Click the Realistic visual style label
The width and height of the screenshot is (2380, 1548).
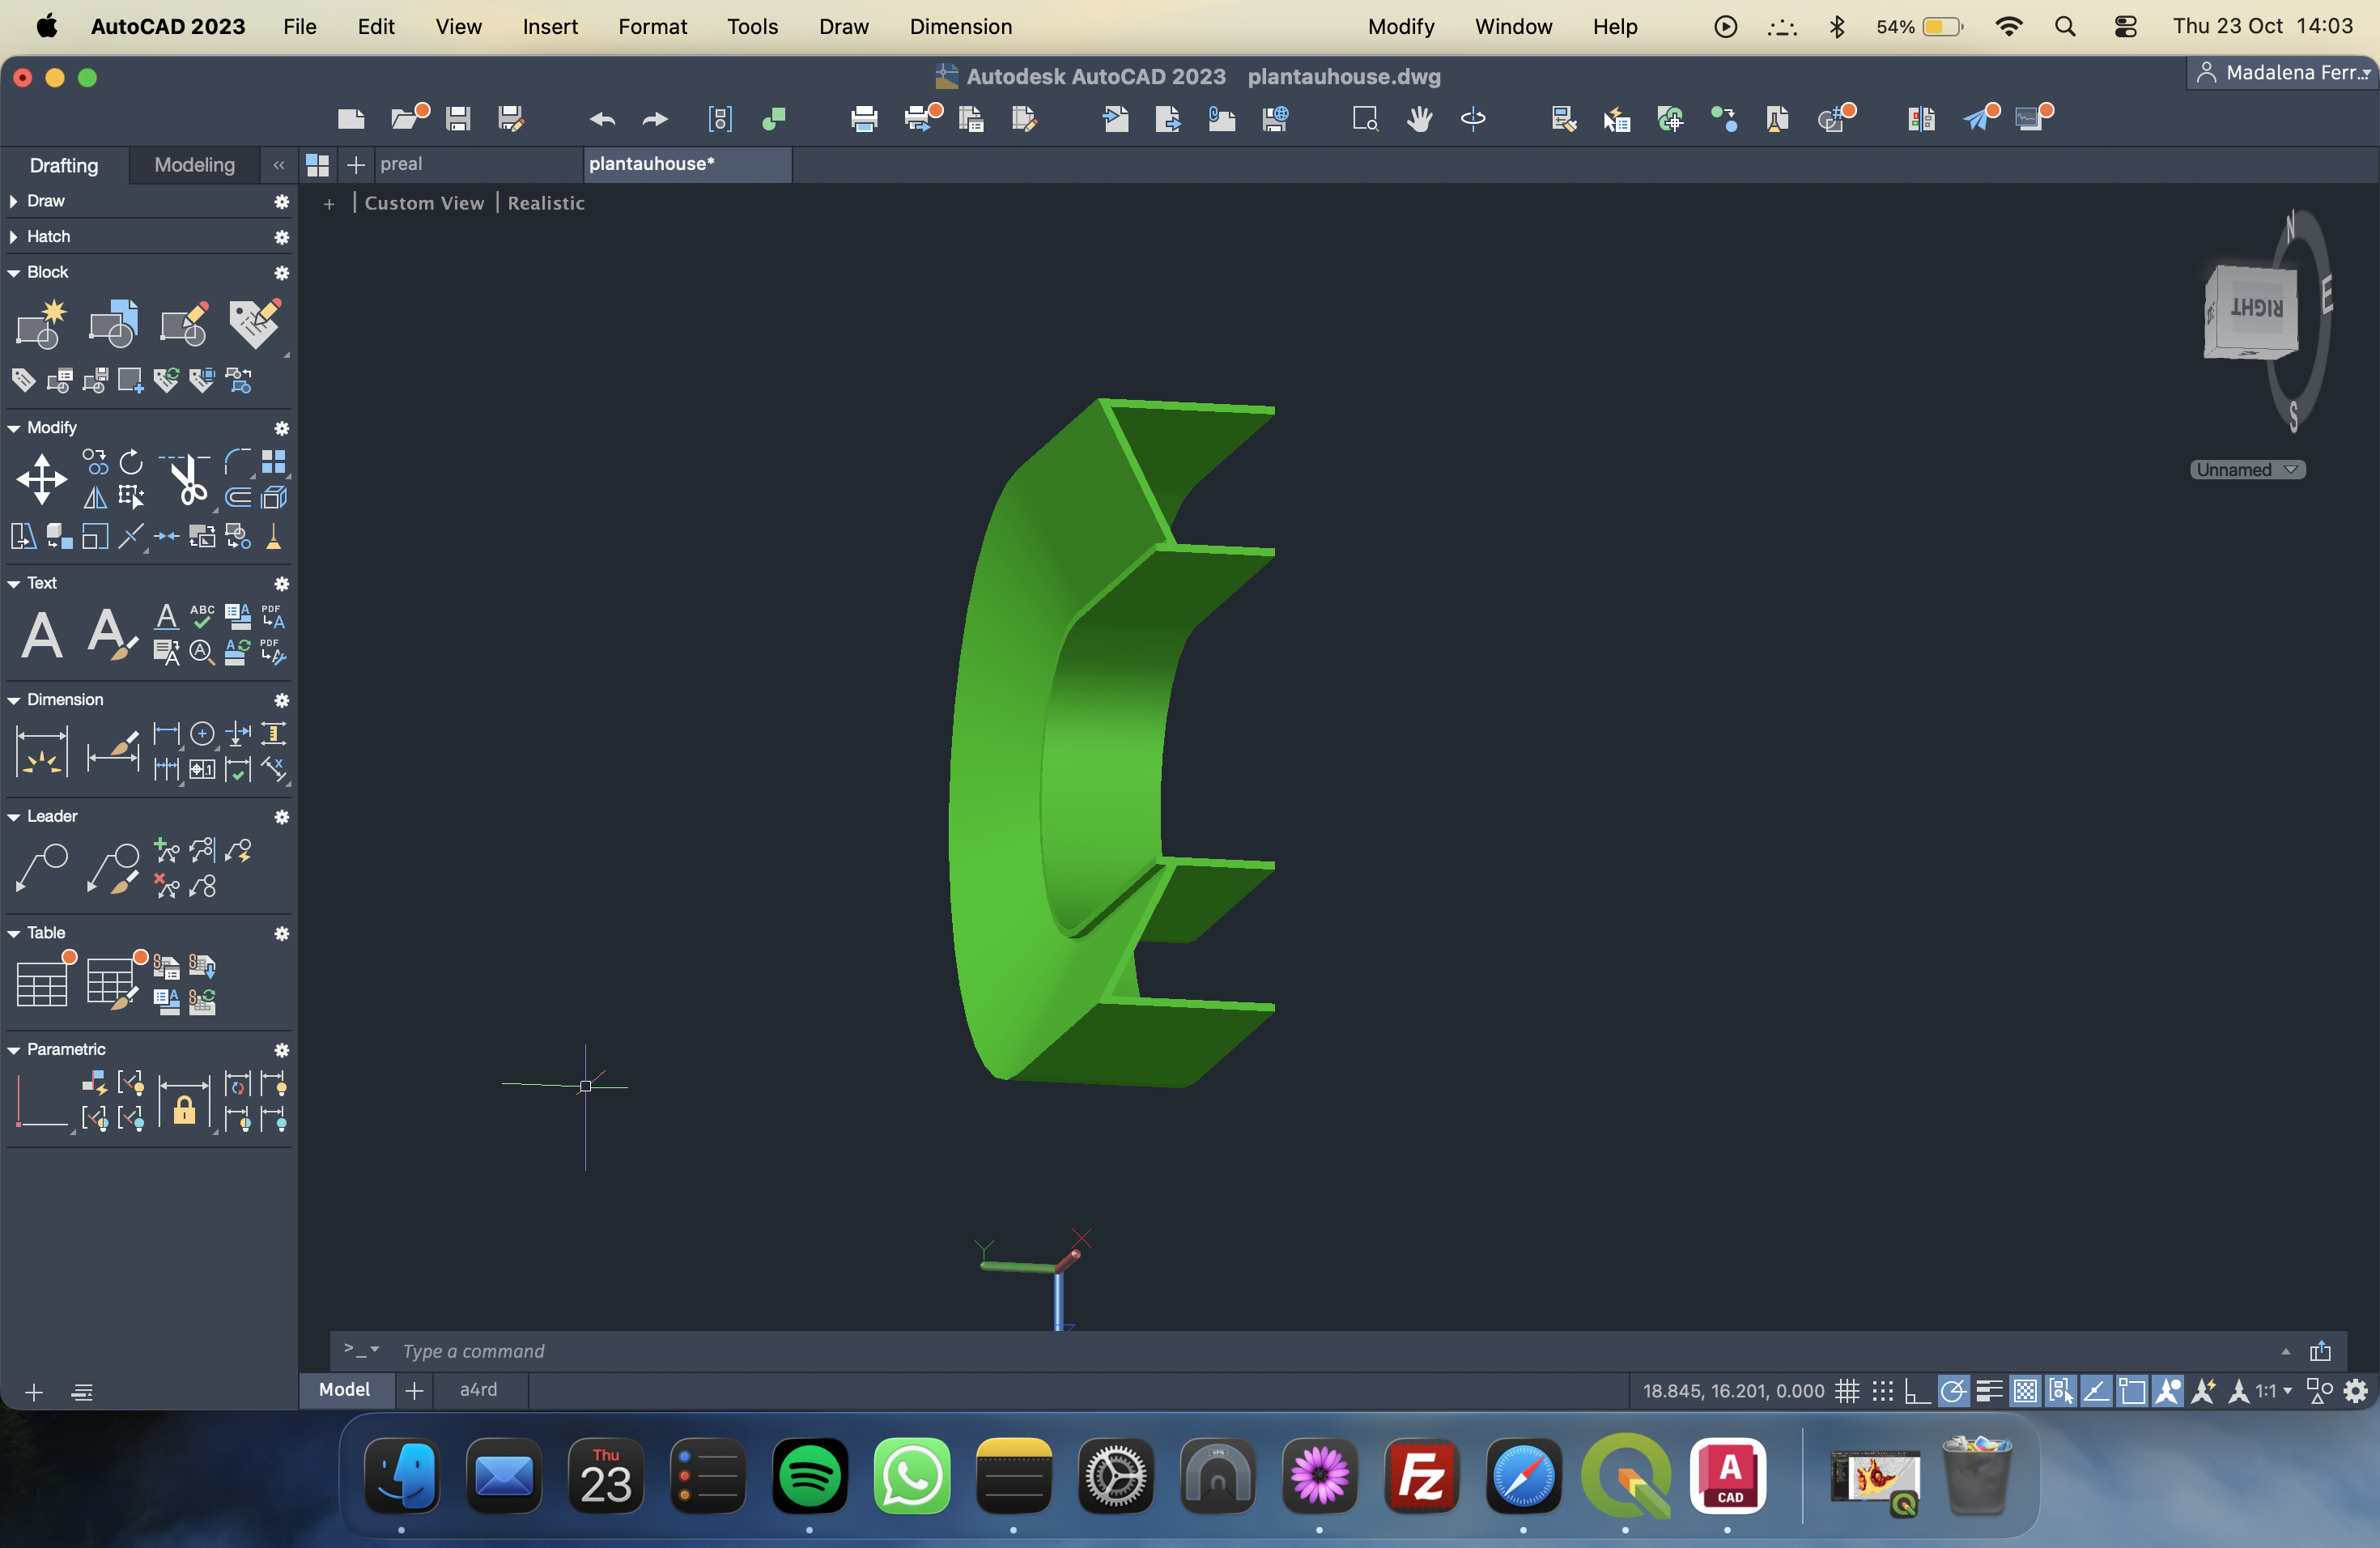click(x=546, y=203)
